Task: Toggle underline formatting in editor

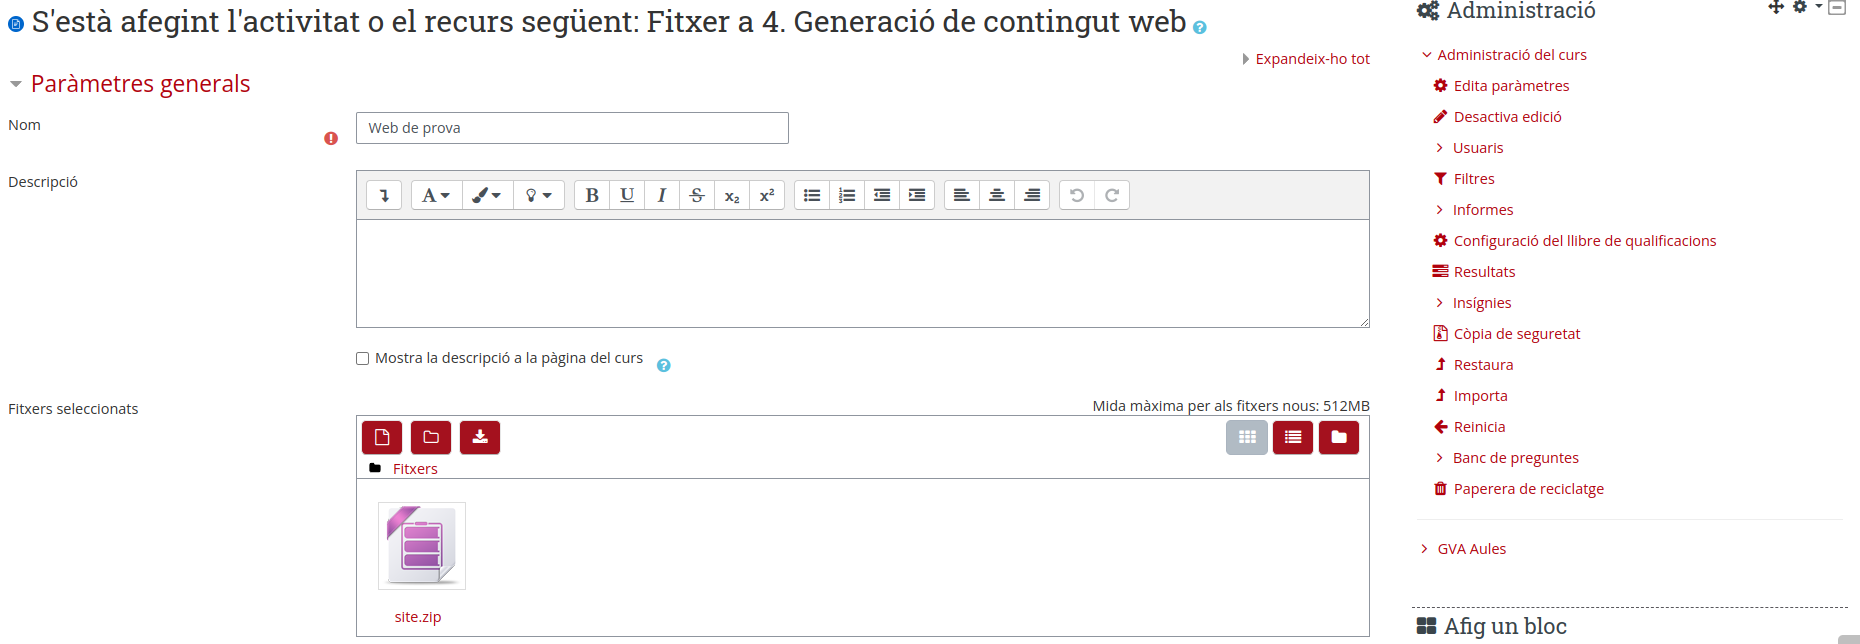Action: pyautogui.click(x=627, y=195)
